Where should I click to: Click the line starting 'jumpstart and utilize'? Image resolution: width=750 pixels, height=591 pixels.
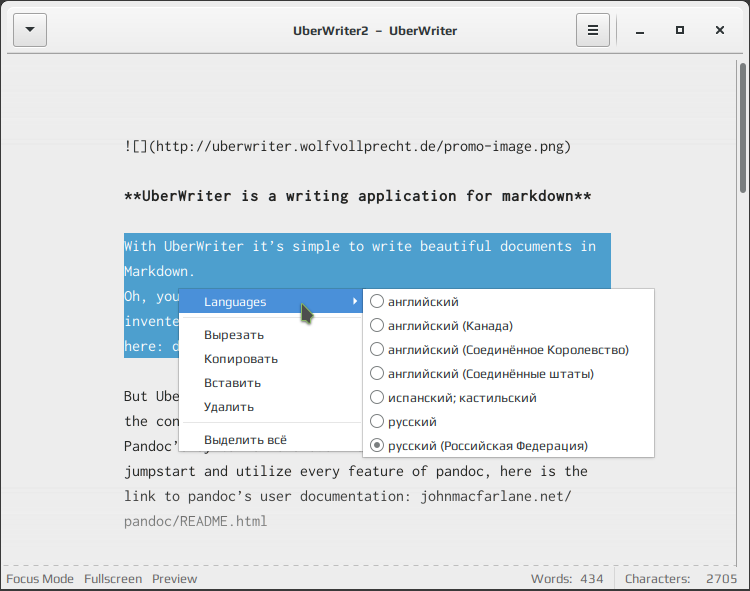coord(356,471)
